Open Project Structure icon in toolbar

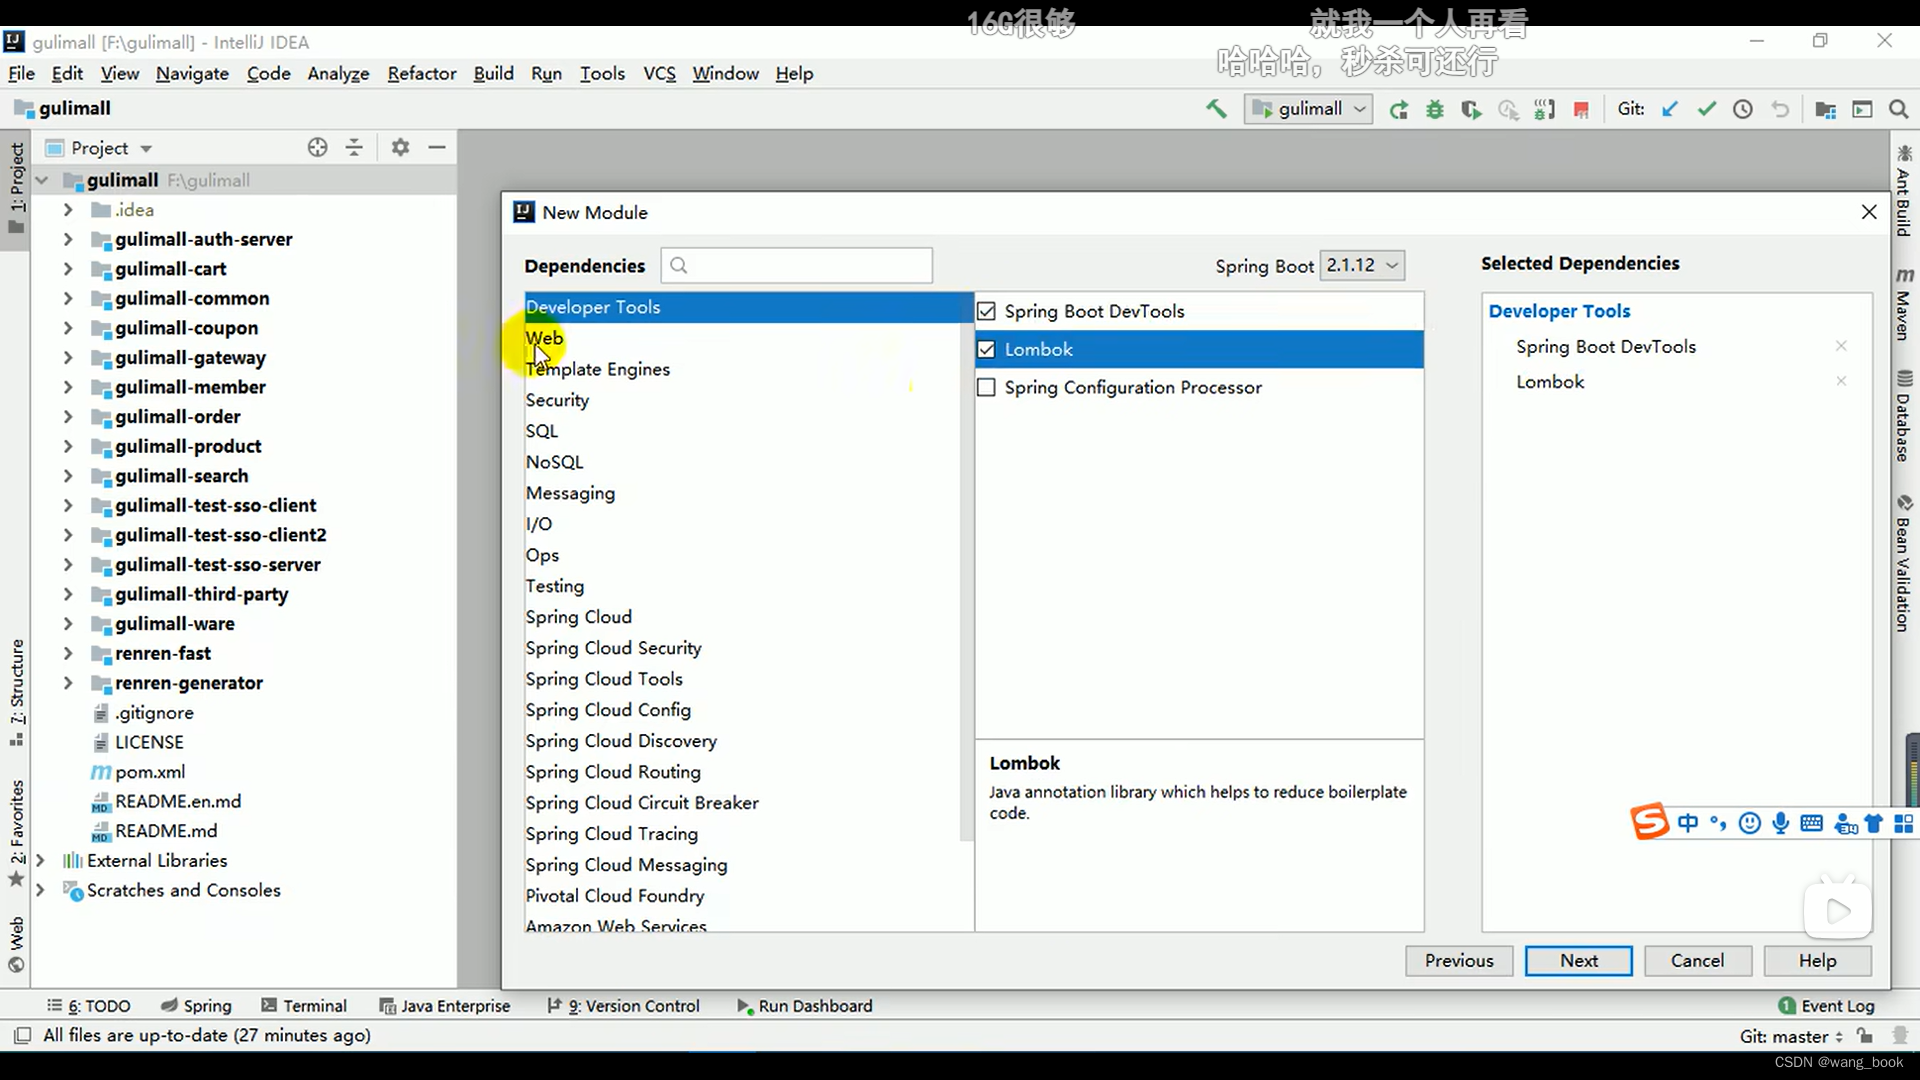pos(1825,110)
